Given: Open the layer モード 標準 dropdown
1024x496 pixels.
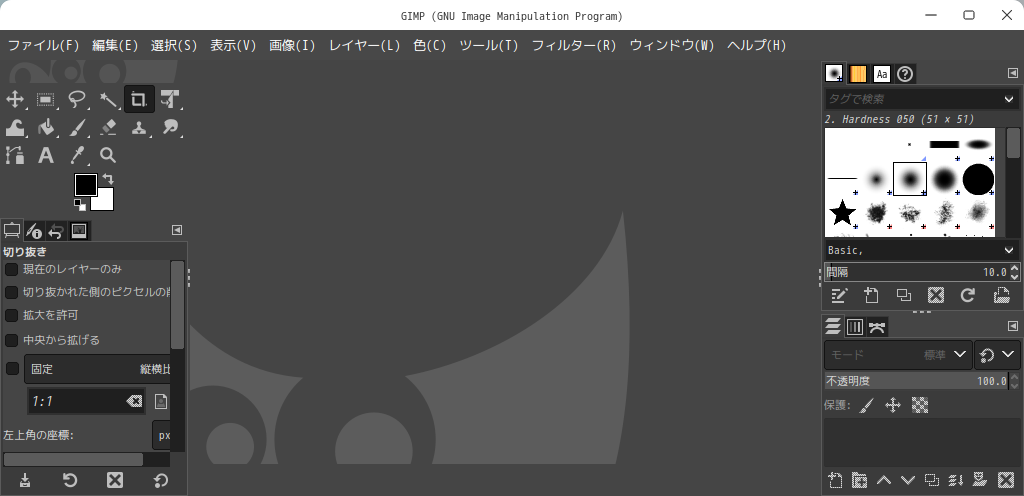Looking at the screenshot, I should pyautogui.click(x=898, y=354).
